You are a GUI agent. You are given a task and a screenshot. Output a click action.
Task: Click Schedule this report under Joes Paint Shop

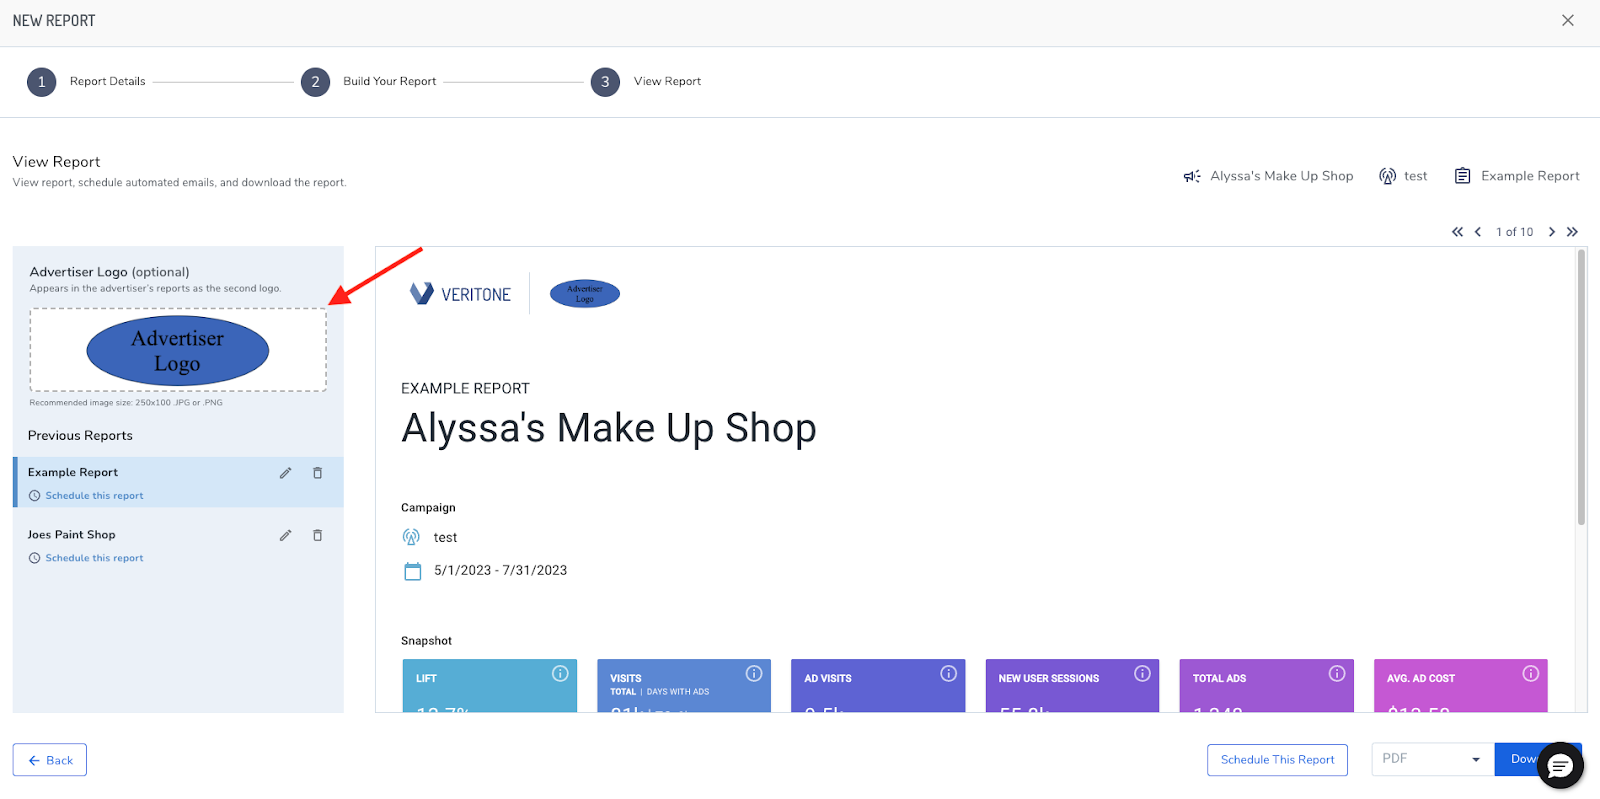[94, 558]
